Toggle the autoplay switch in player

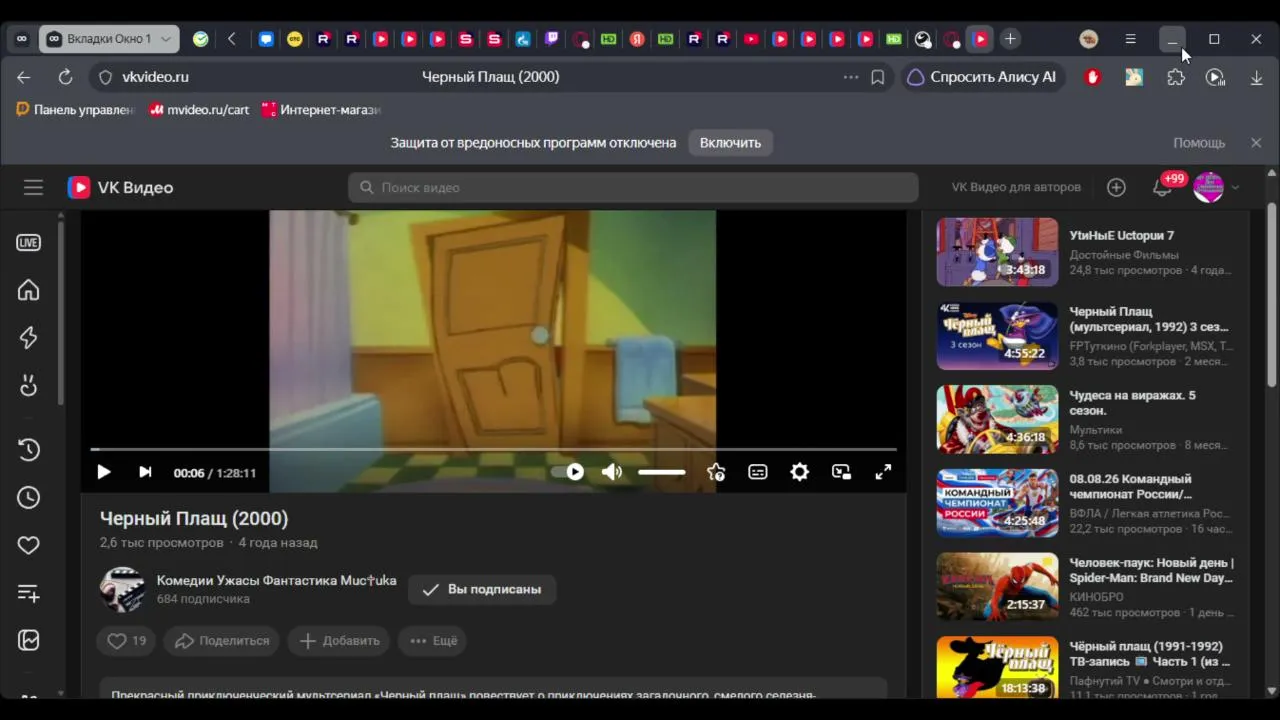pos(567,472)
